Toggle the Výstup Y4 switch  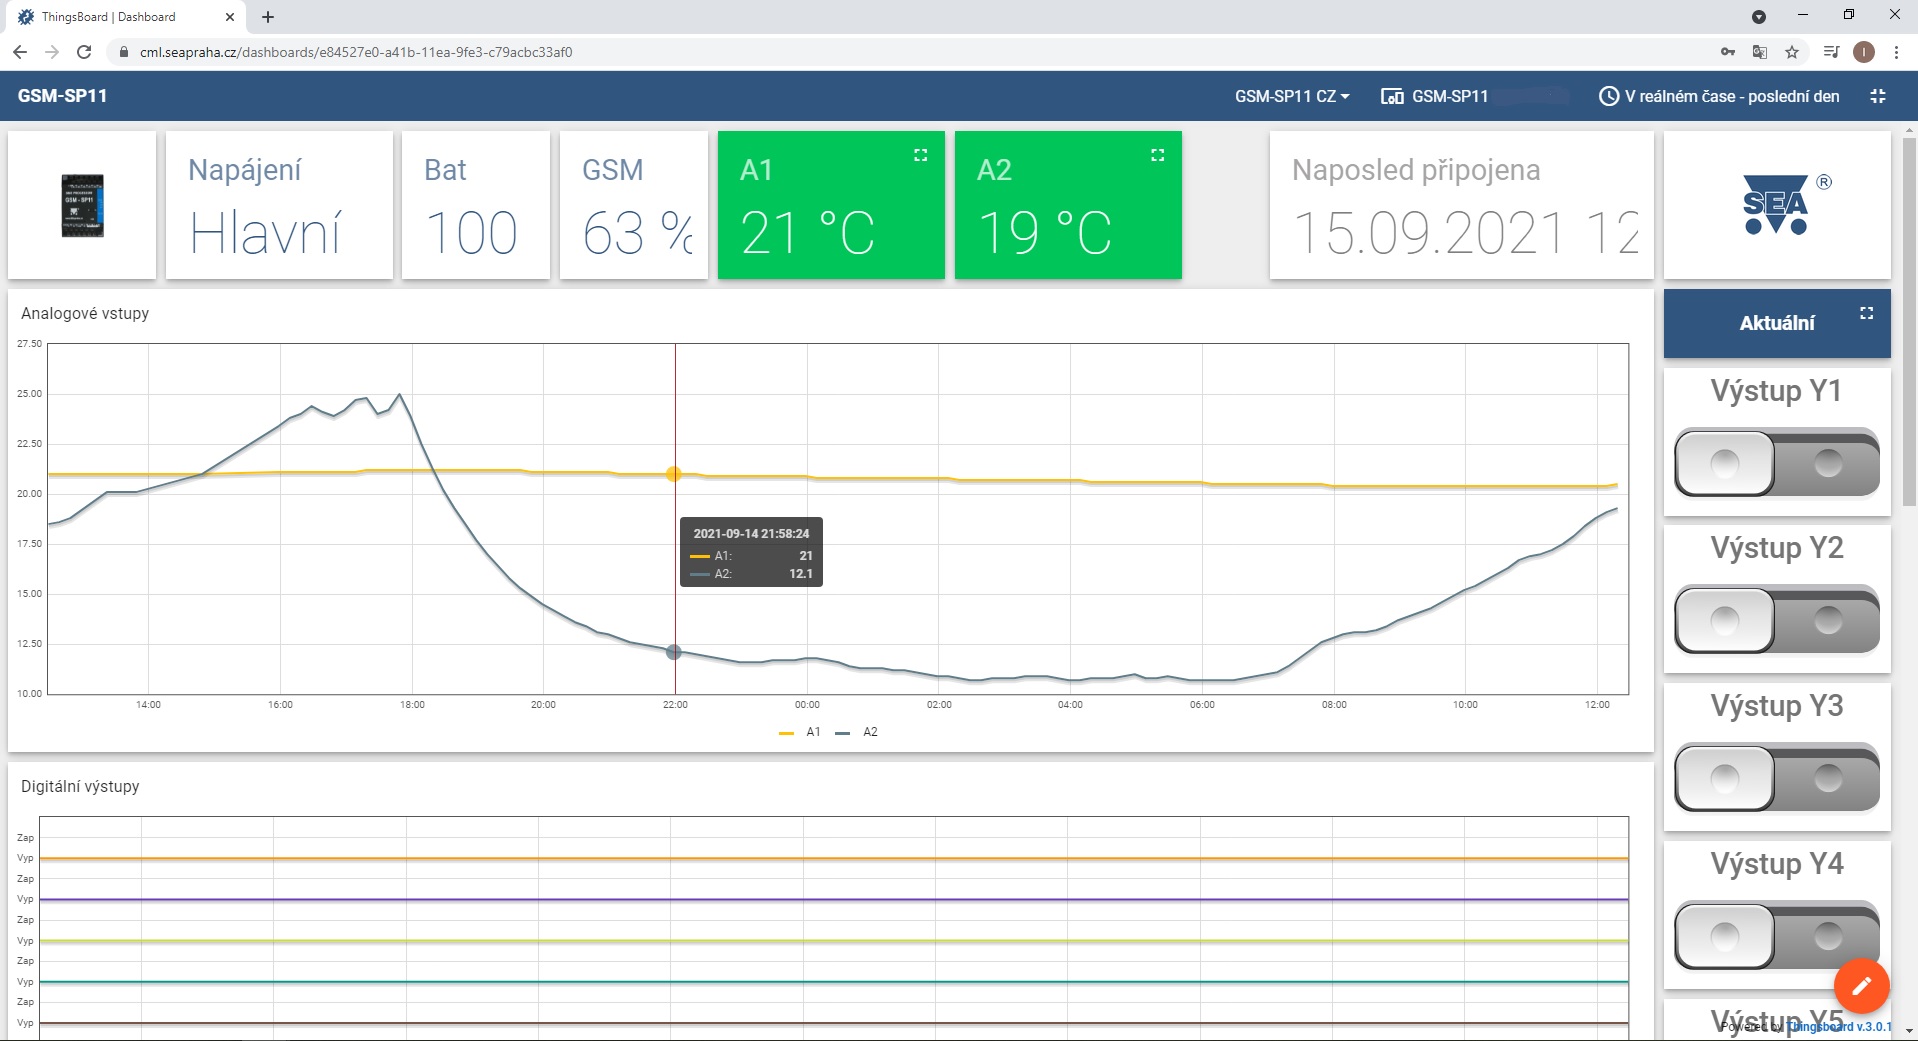point(1777,936)
